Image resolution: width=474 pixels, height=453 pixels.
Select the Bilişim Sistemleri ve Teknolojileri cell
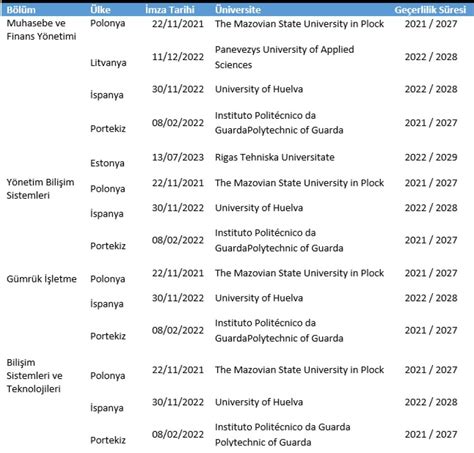pos(34,376)
